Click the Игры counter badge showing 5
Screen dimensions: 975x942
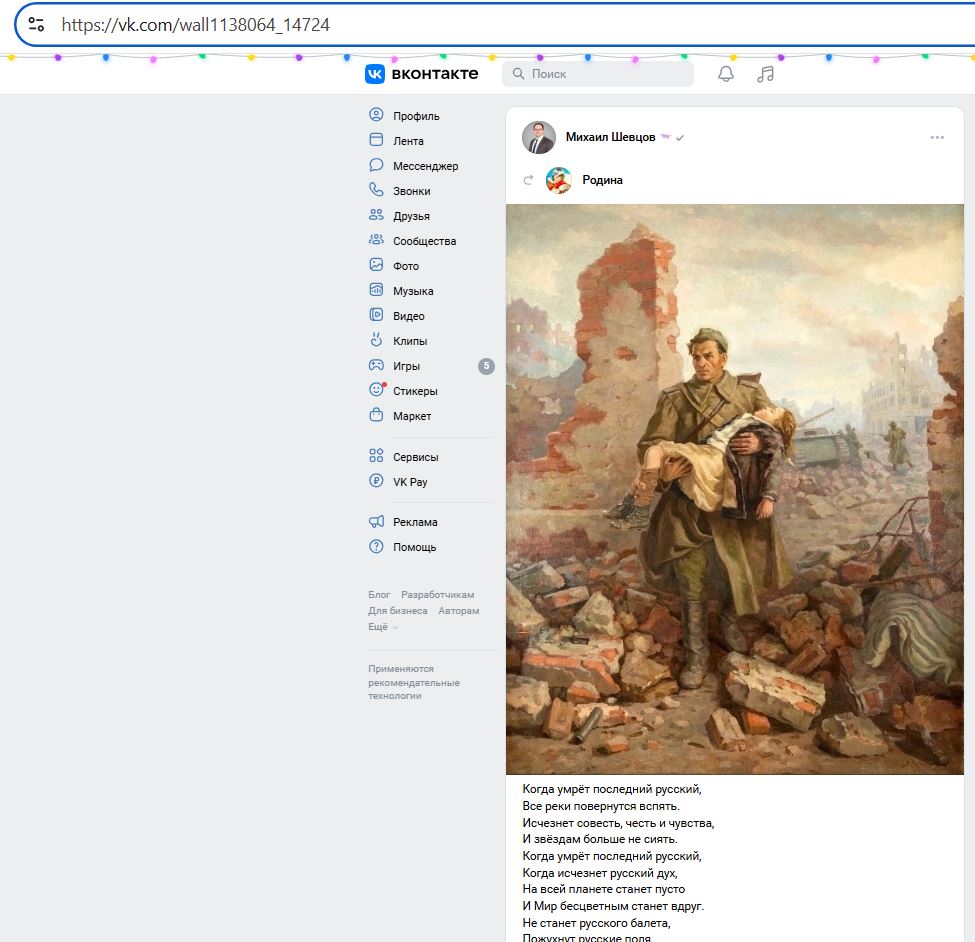[x=486, y=366]
